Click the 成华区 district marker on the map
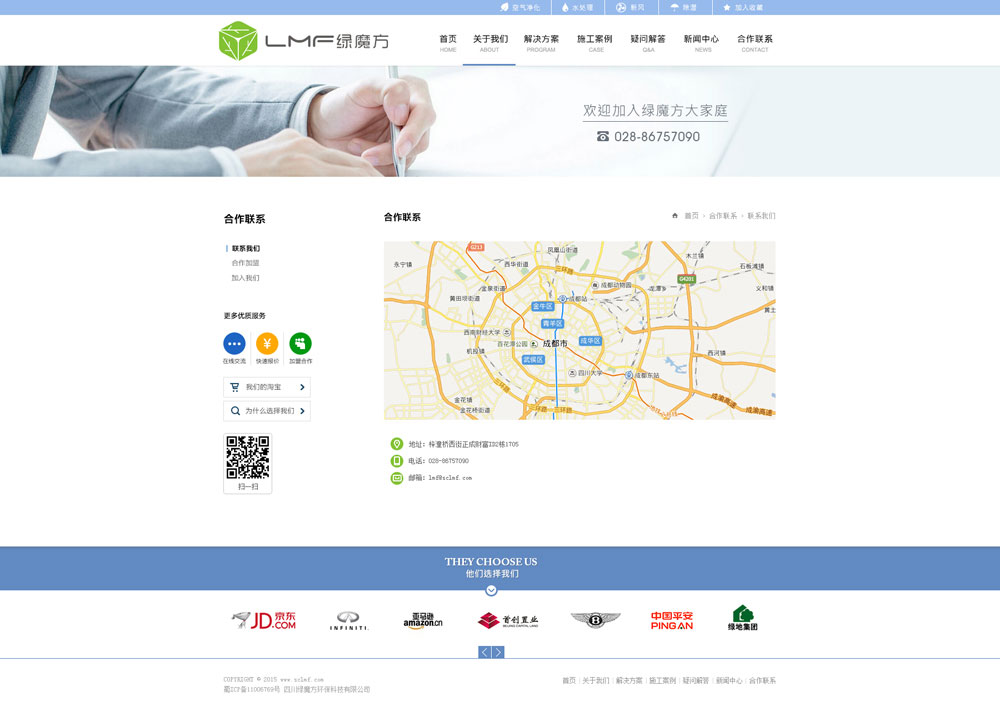 pos(590,341)
